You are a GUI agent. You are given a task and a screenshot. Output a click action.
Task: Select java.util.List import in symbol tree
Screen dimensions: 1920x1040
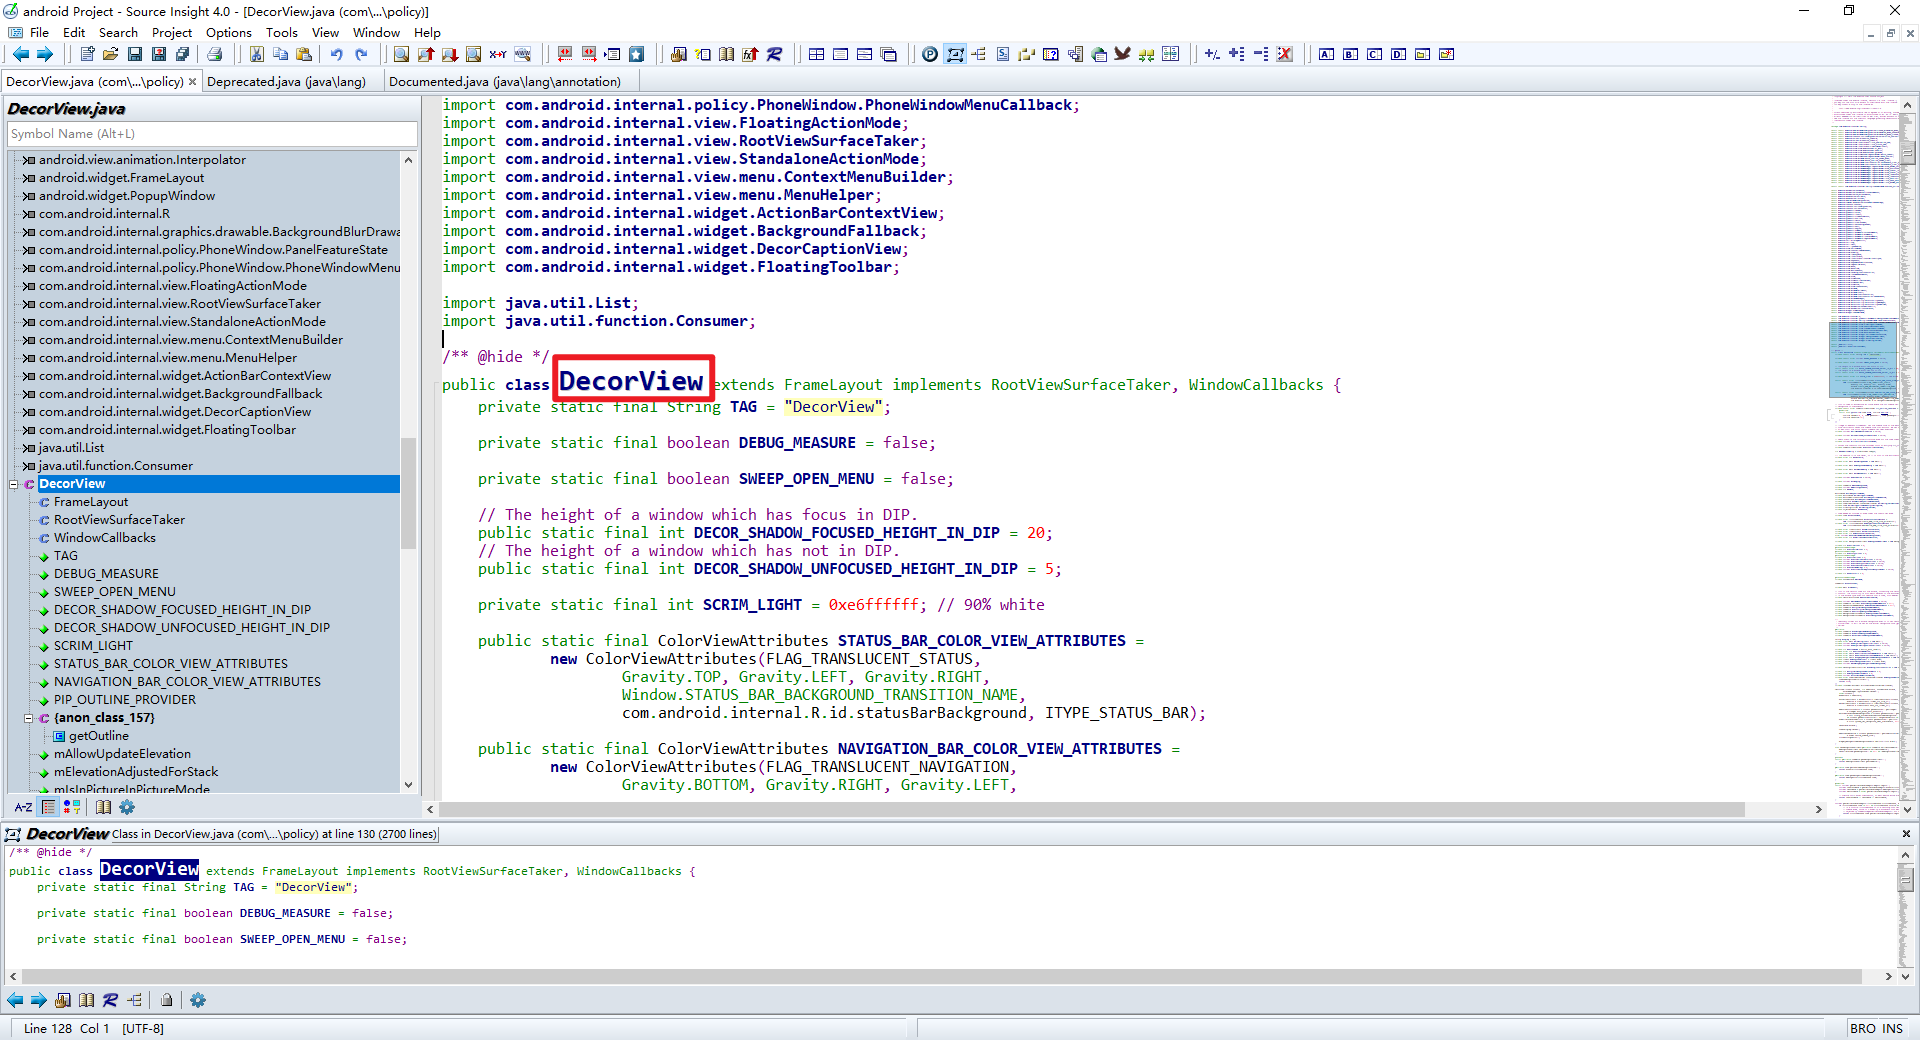point(71,448)
